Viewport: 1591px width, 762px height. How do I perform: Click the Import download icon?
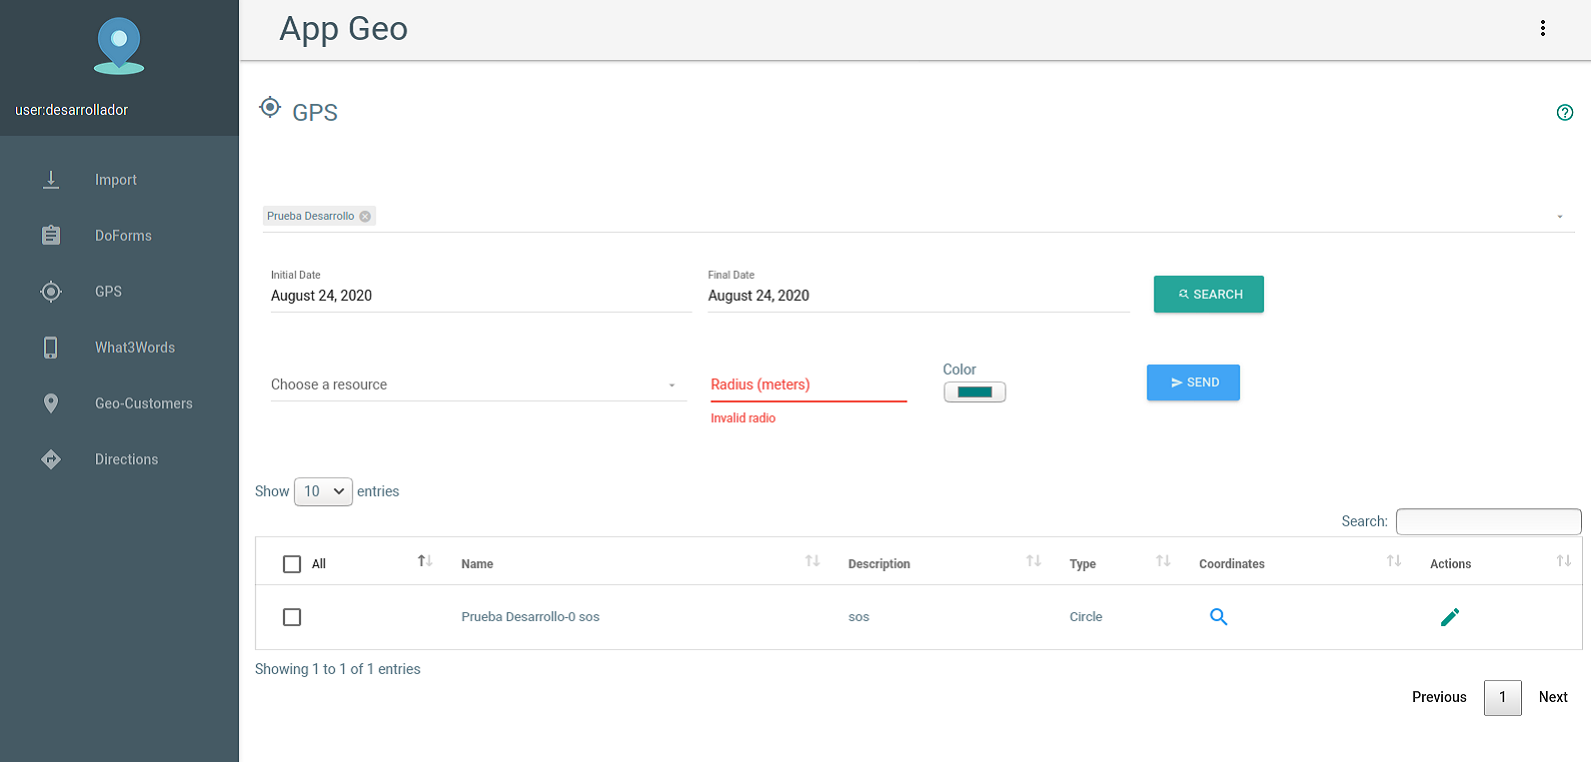pos(51,180)
